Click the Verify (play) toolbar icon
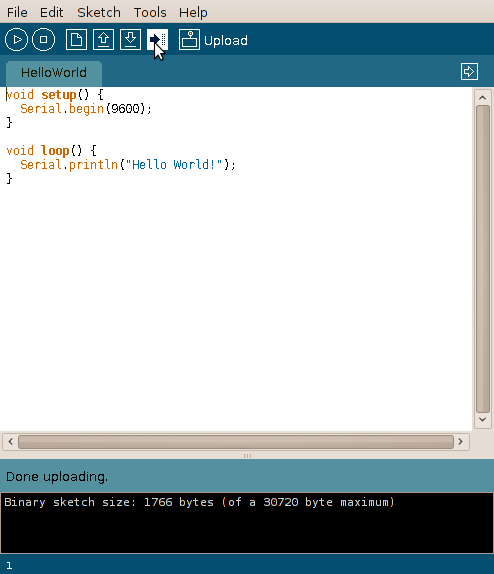494x574 pixels. pyautogui.click(x=16, y=40)
